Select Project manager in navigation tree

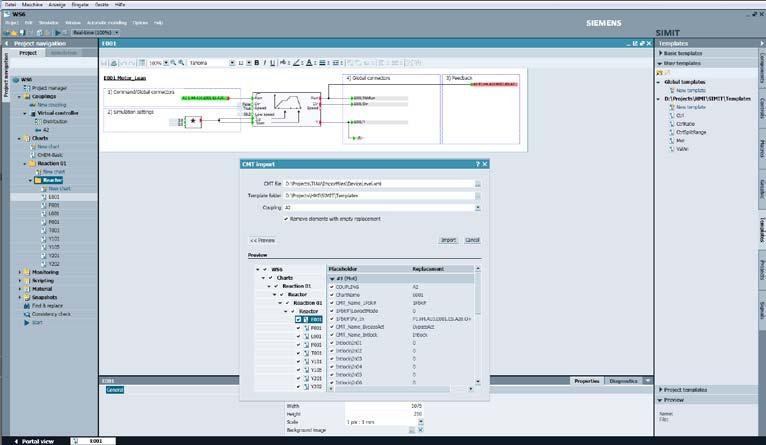(x=49, y=88)
